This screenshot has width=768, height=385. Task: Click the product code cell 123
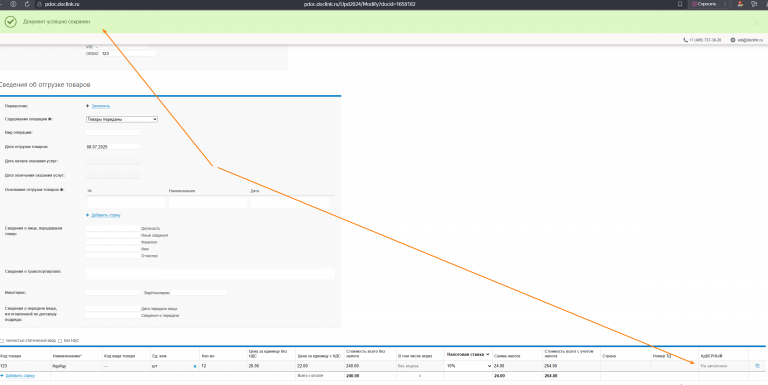pos(25,366)
